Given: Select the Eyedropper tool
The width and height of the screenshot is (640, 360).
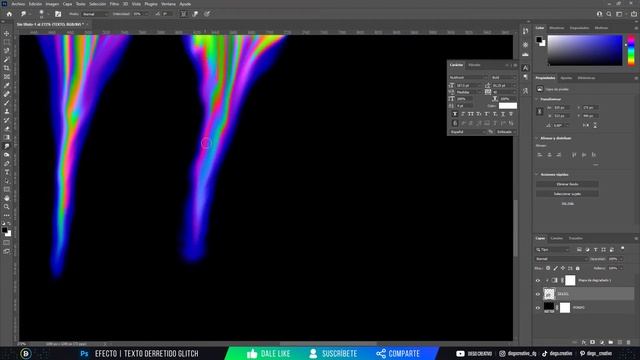Looking at the screenshot, I should tap(7, 85).
